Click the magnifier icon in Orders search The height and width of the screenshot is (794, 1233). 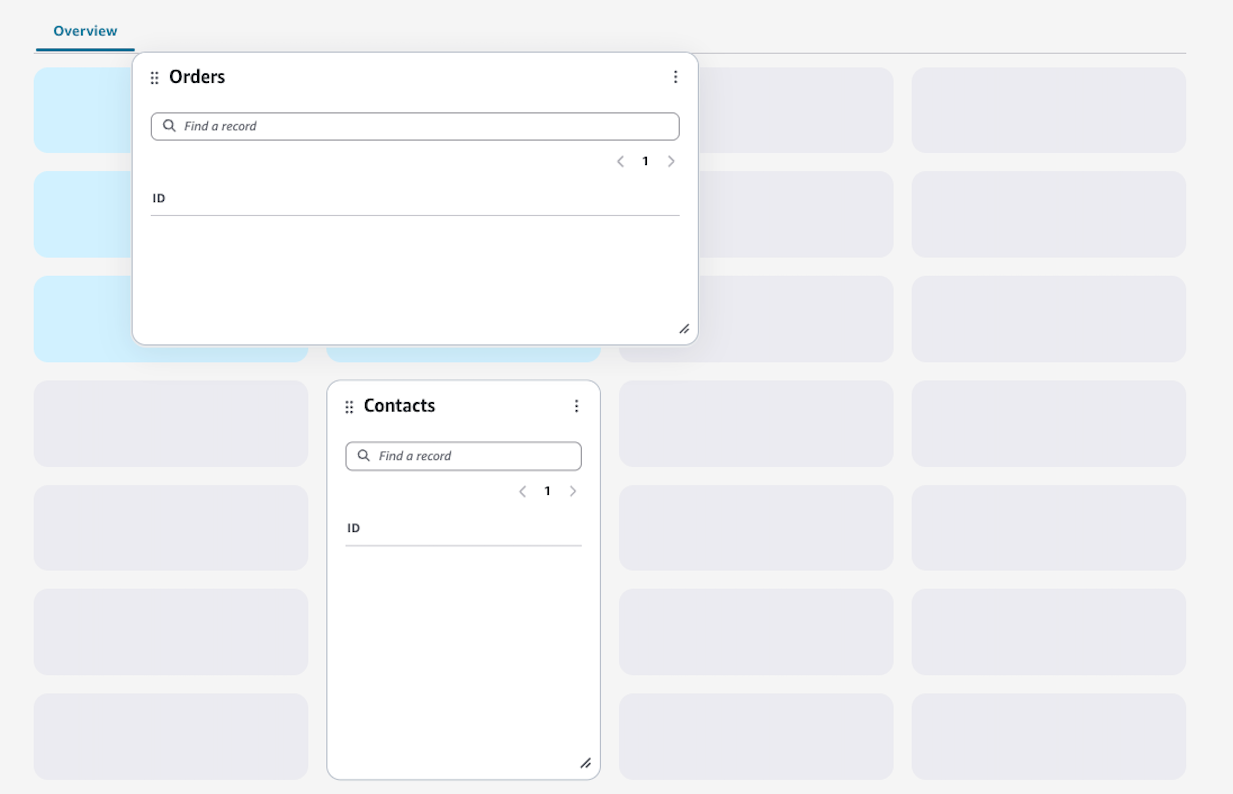(x=168, y=126)
